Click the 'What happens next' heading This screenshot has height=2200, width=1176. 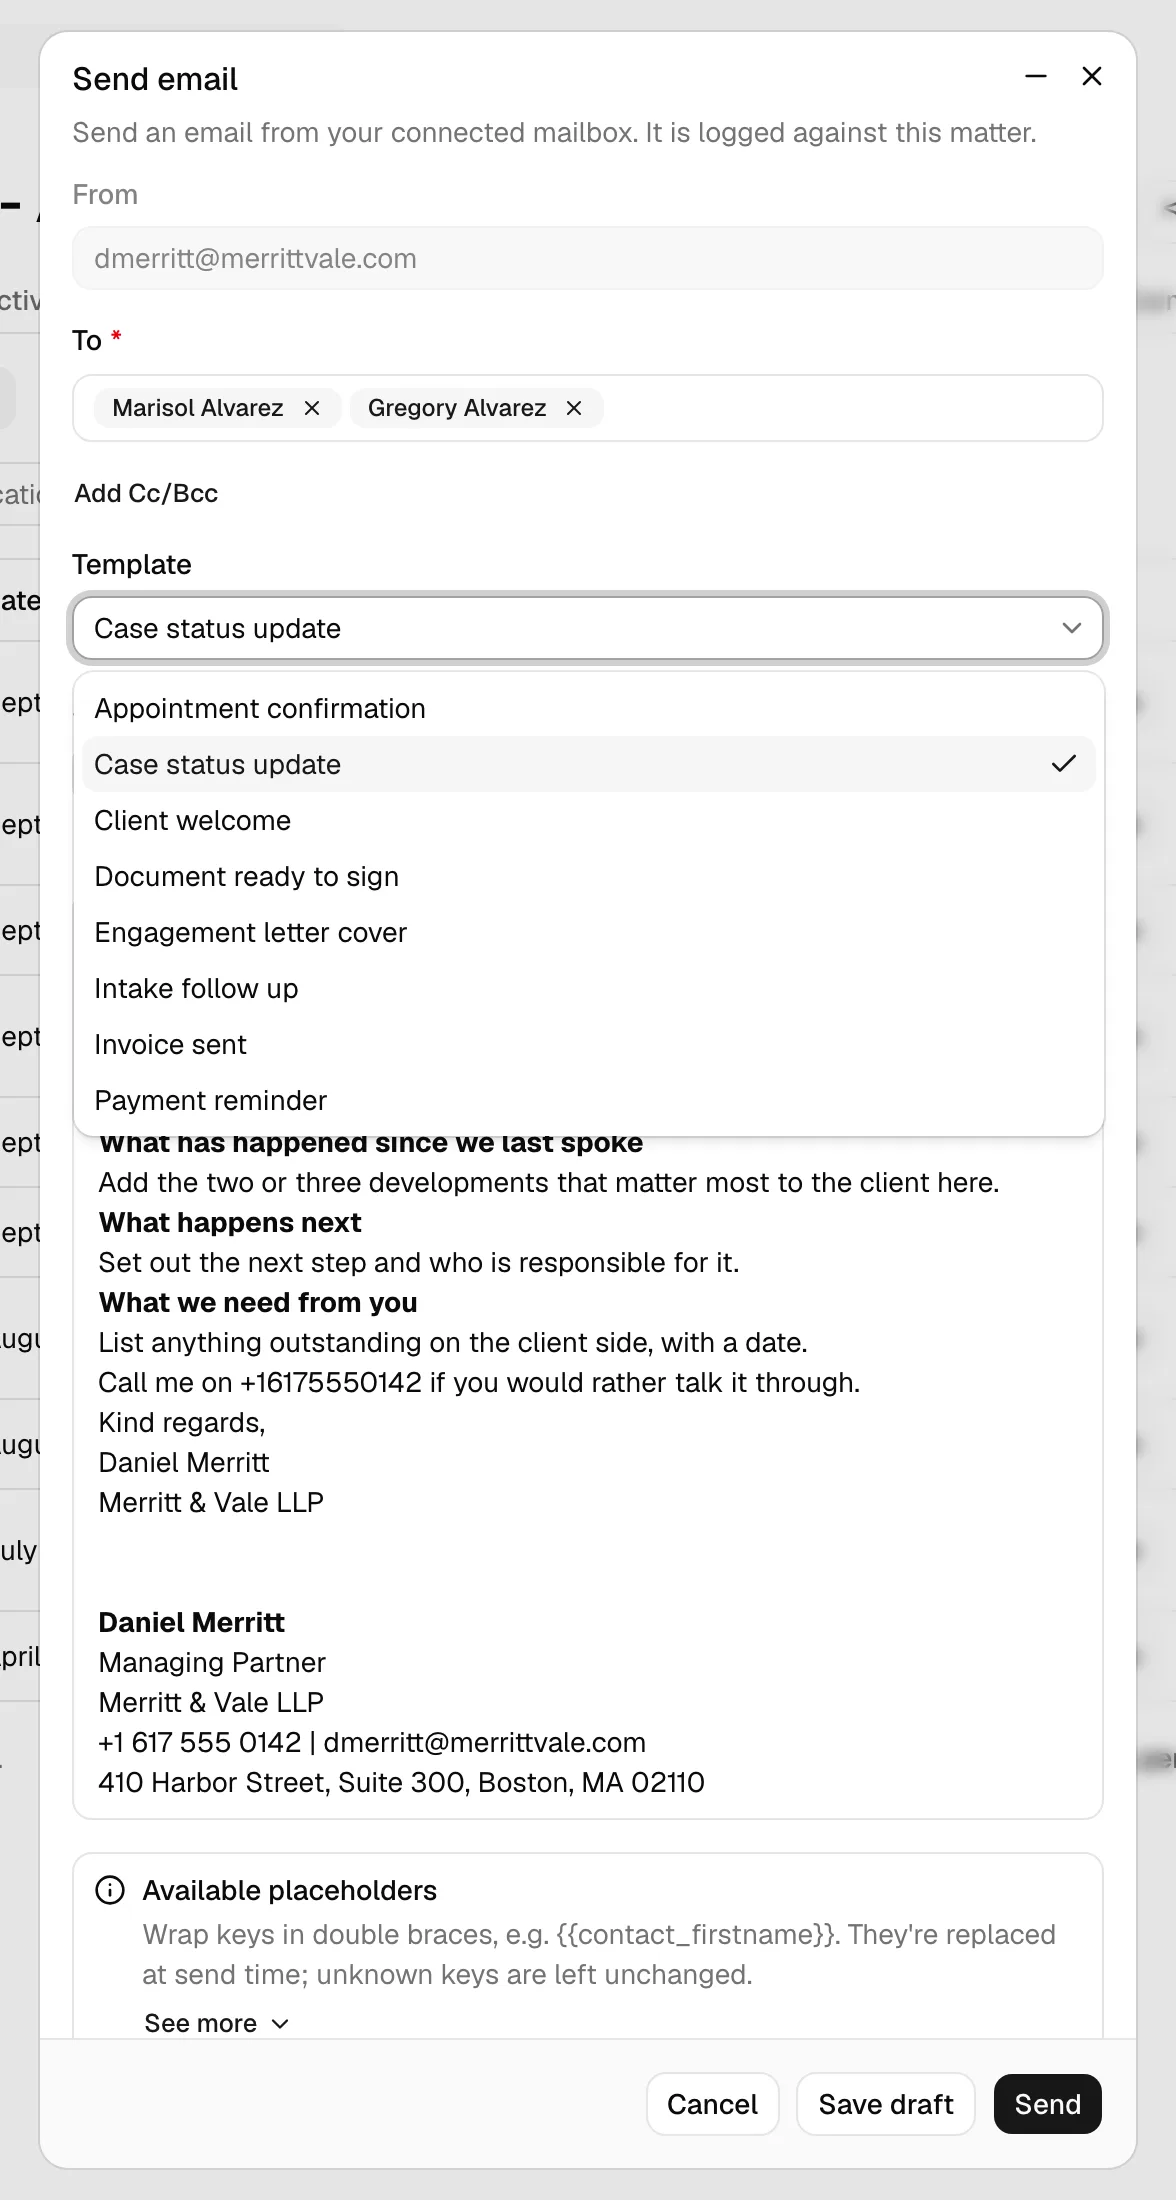[x=230, y=1222]
